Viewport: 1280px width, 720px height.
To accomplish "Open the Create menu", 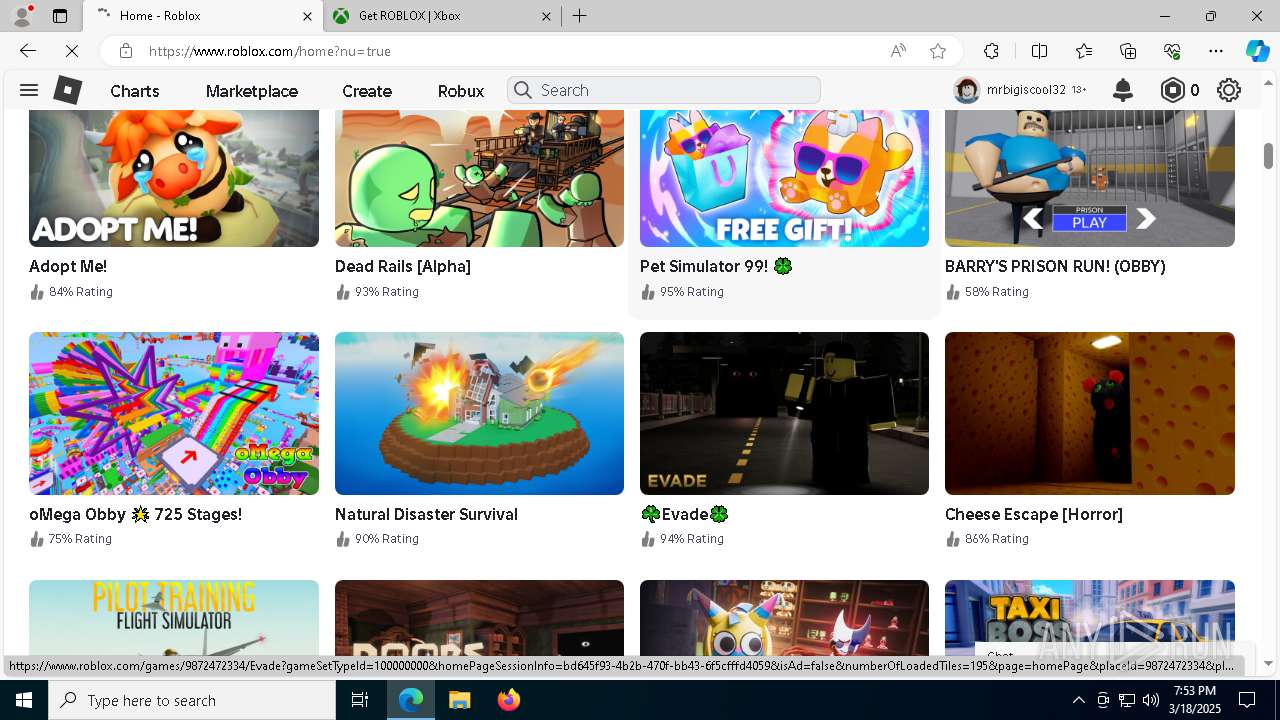I will click(x=367, y=91).
